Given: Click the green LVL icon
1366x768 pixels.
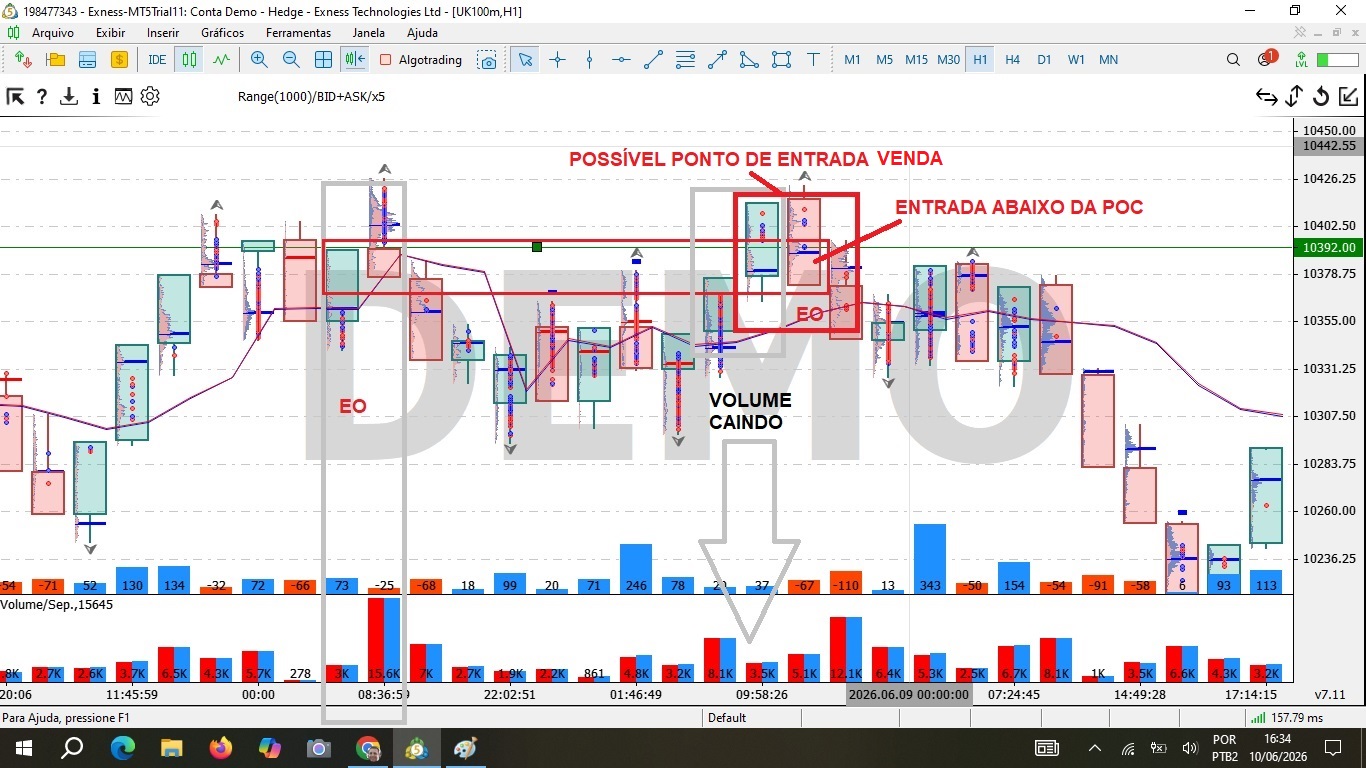Looking at the screenshot, I should [1301, 60].
